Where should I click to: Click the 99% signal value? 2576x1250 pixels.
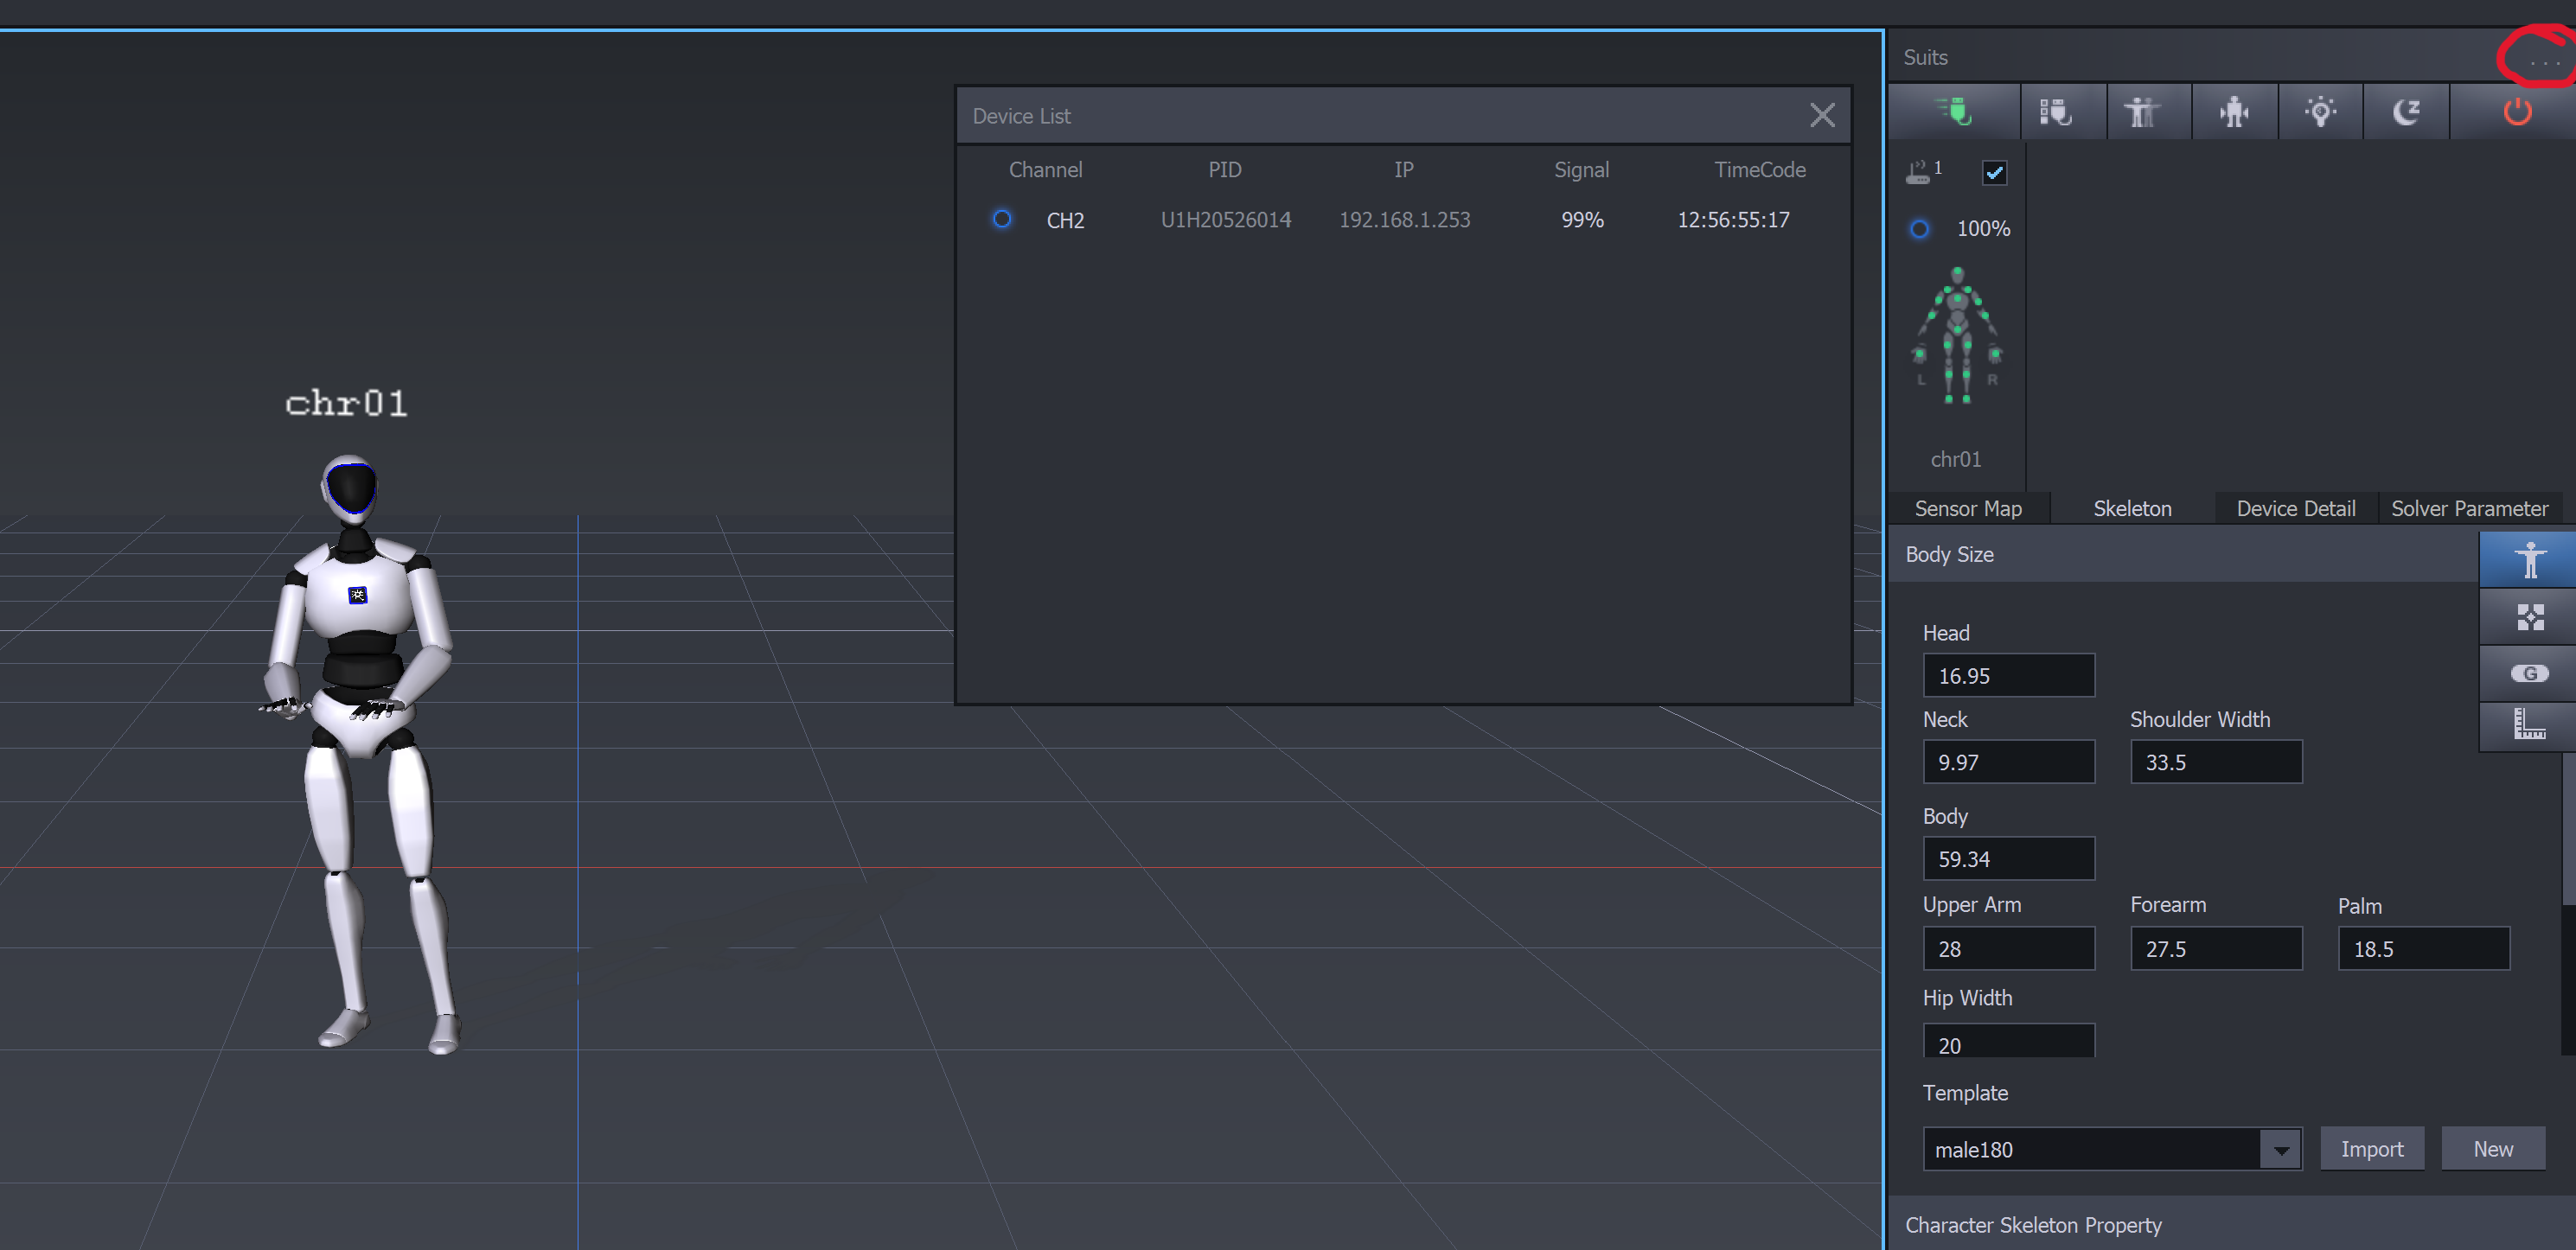point(1582,220)
